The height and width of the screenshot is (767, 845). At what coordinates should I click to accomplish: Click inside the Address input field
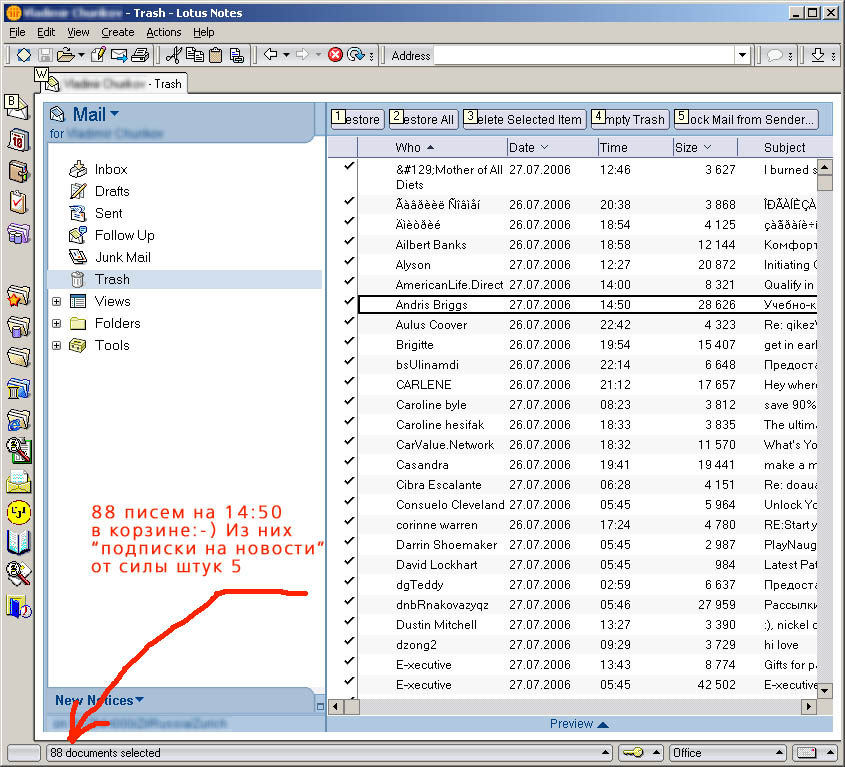[x=584, y=55]
